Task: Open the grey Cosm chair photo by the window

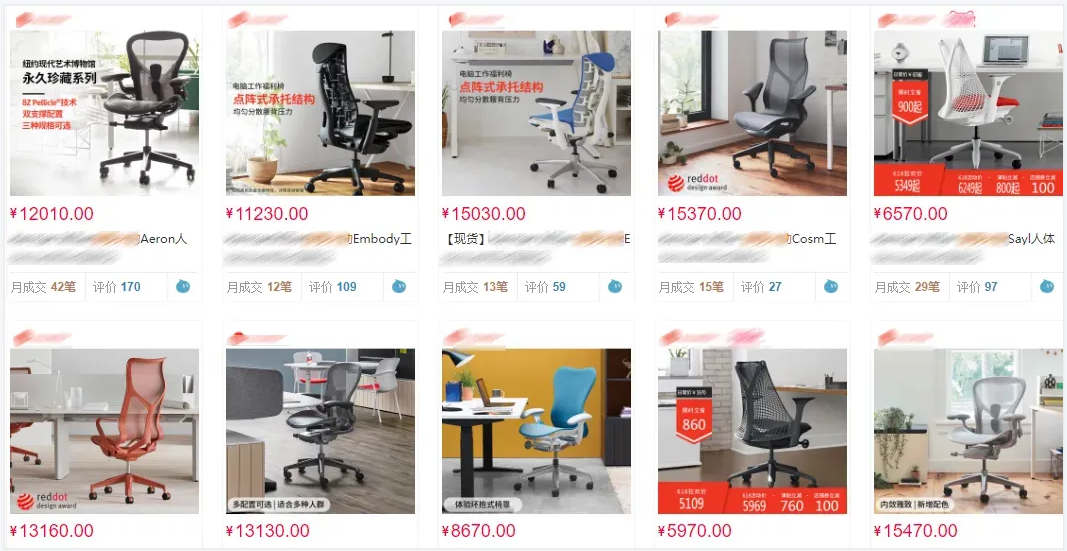Action: [x=752, y=113]
